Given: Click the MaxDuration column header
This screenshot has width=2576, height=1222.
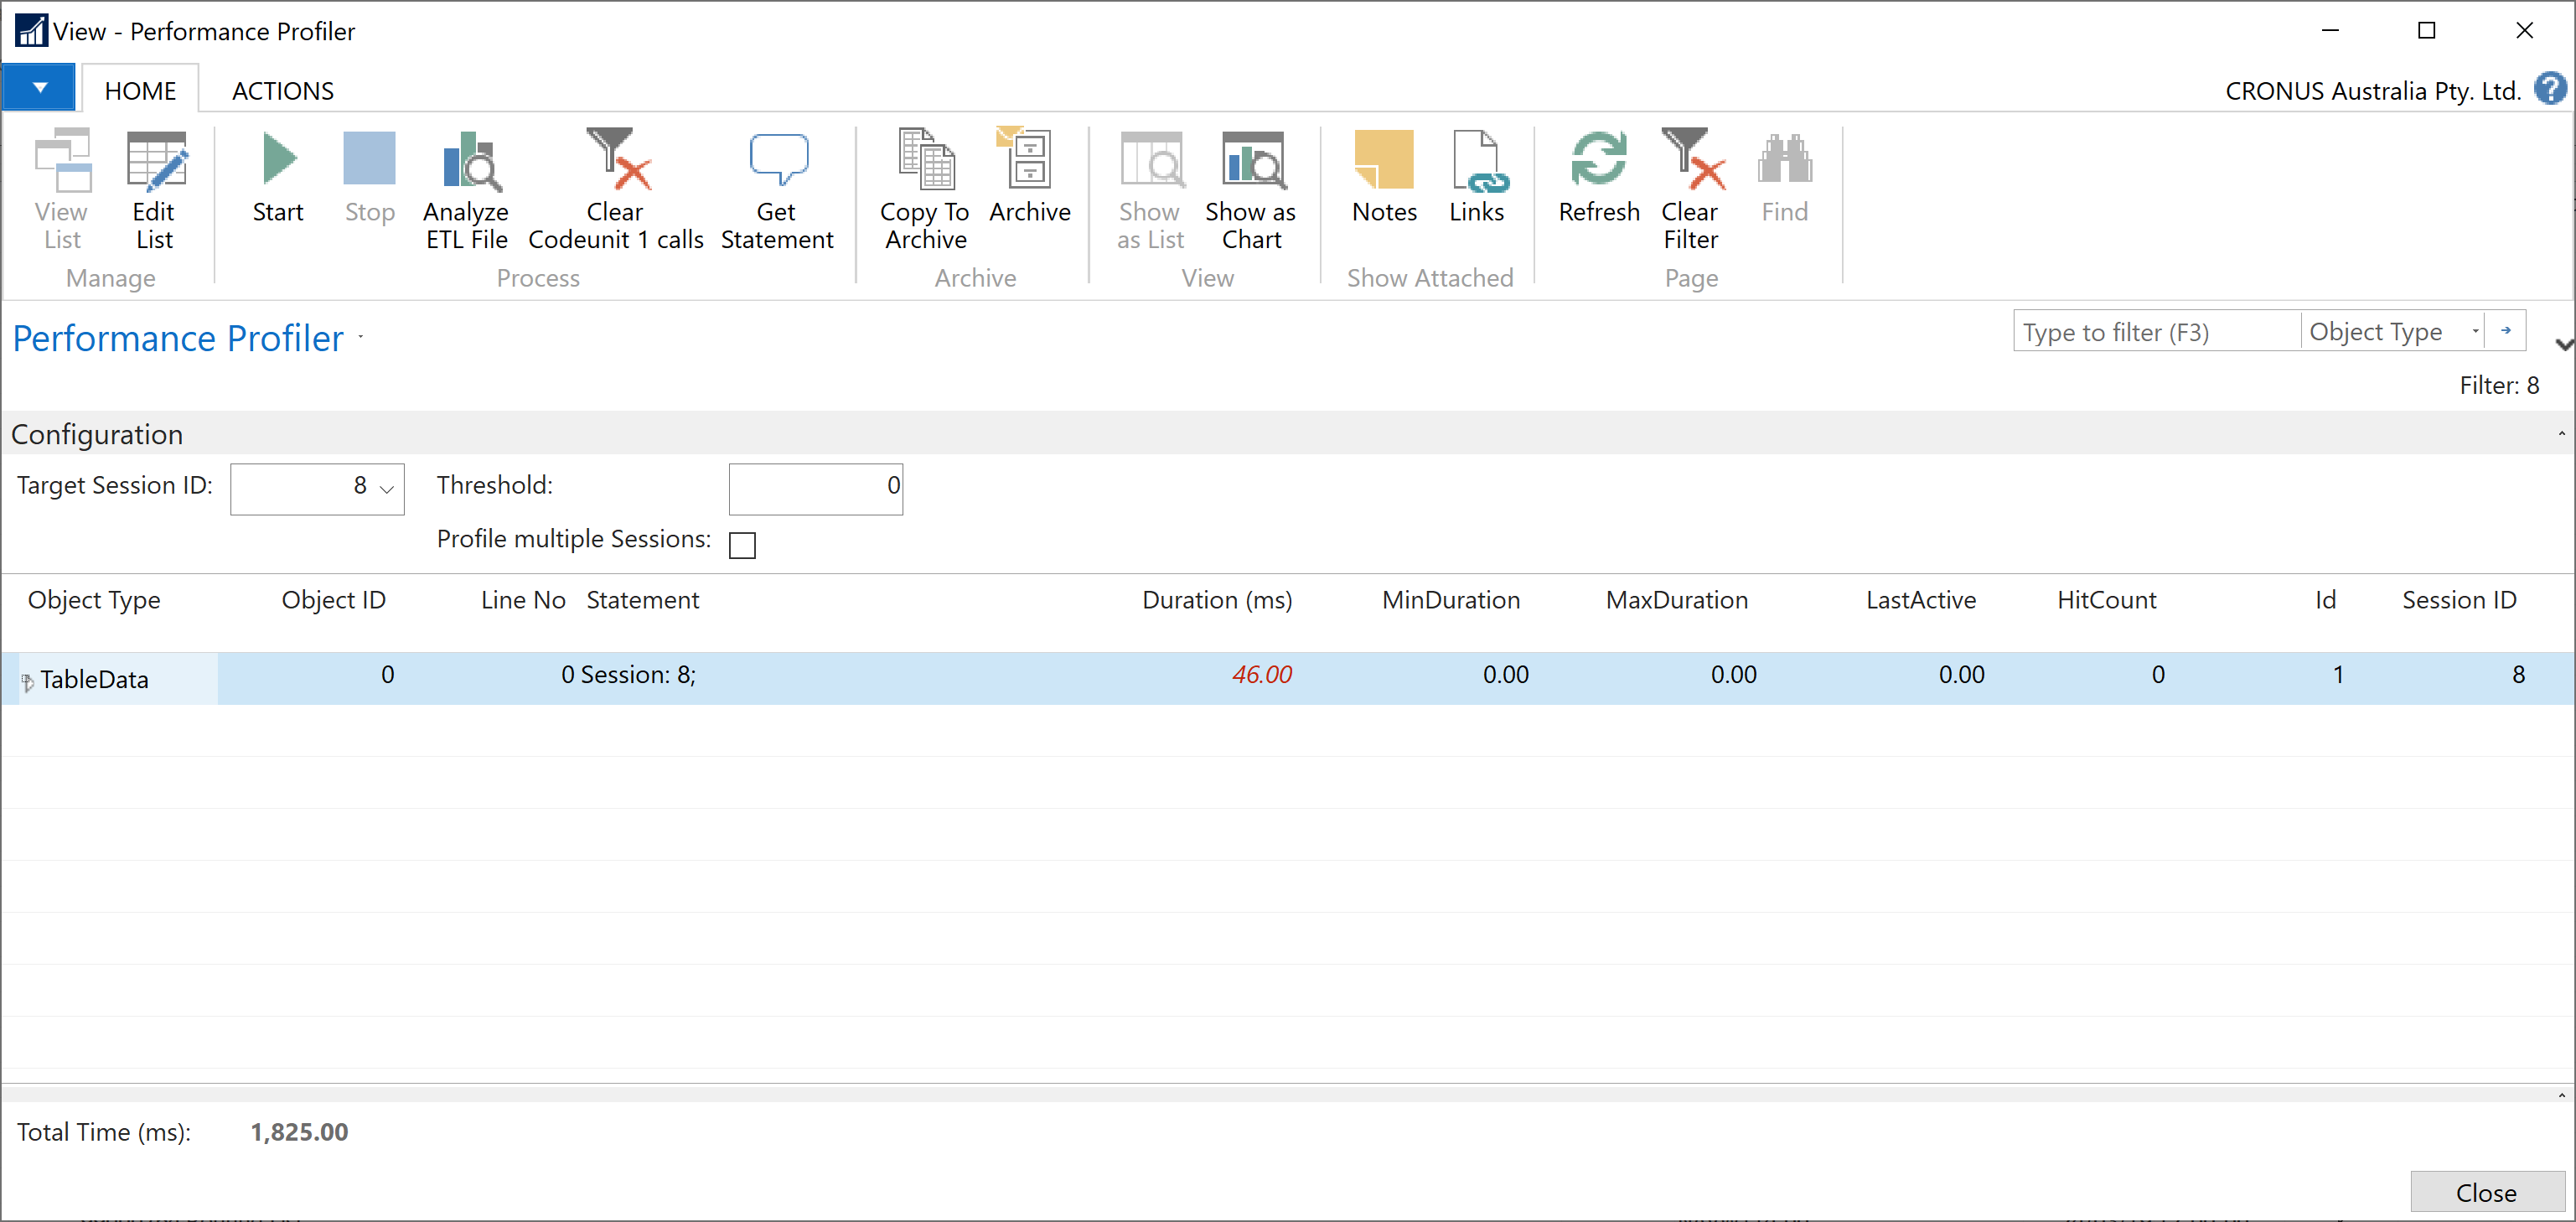Looking at the screenshot, I should 1677,600.
